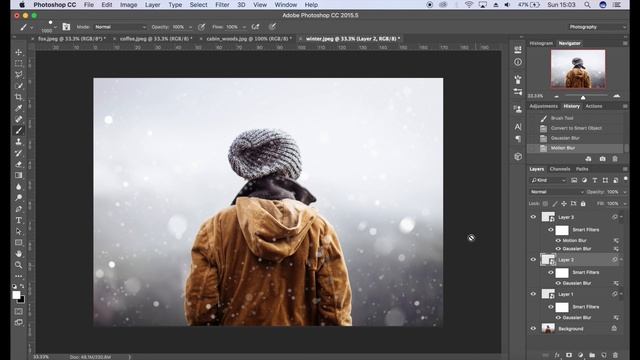Open the Opacity slider arrow in options bar
Viewport: 640px width, 360px height.
190,27
